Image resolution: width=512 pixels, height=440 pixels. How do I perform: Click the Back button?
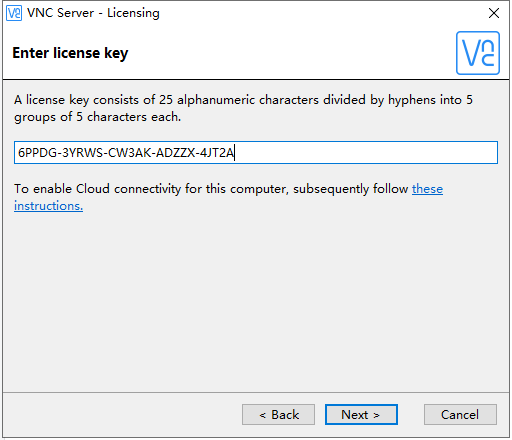278,415
